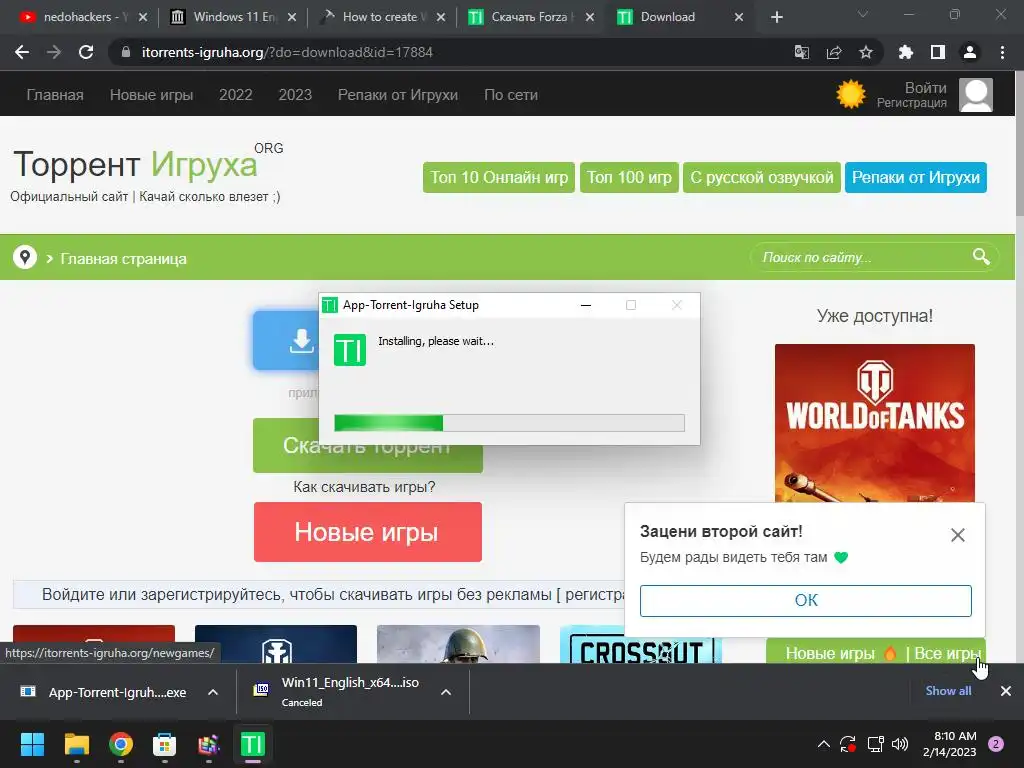Screen dimensions: 1024x768
Task: Click the installer progress bar
Action: click(x=509, y=423)
